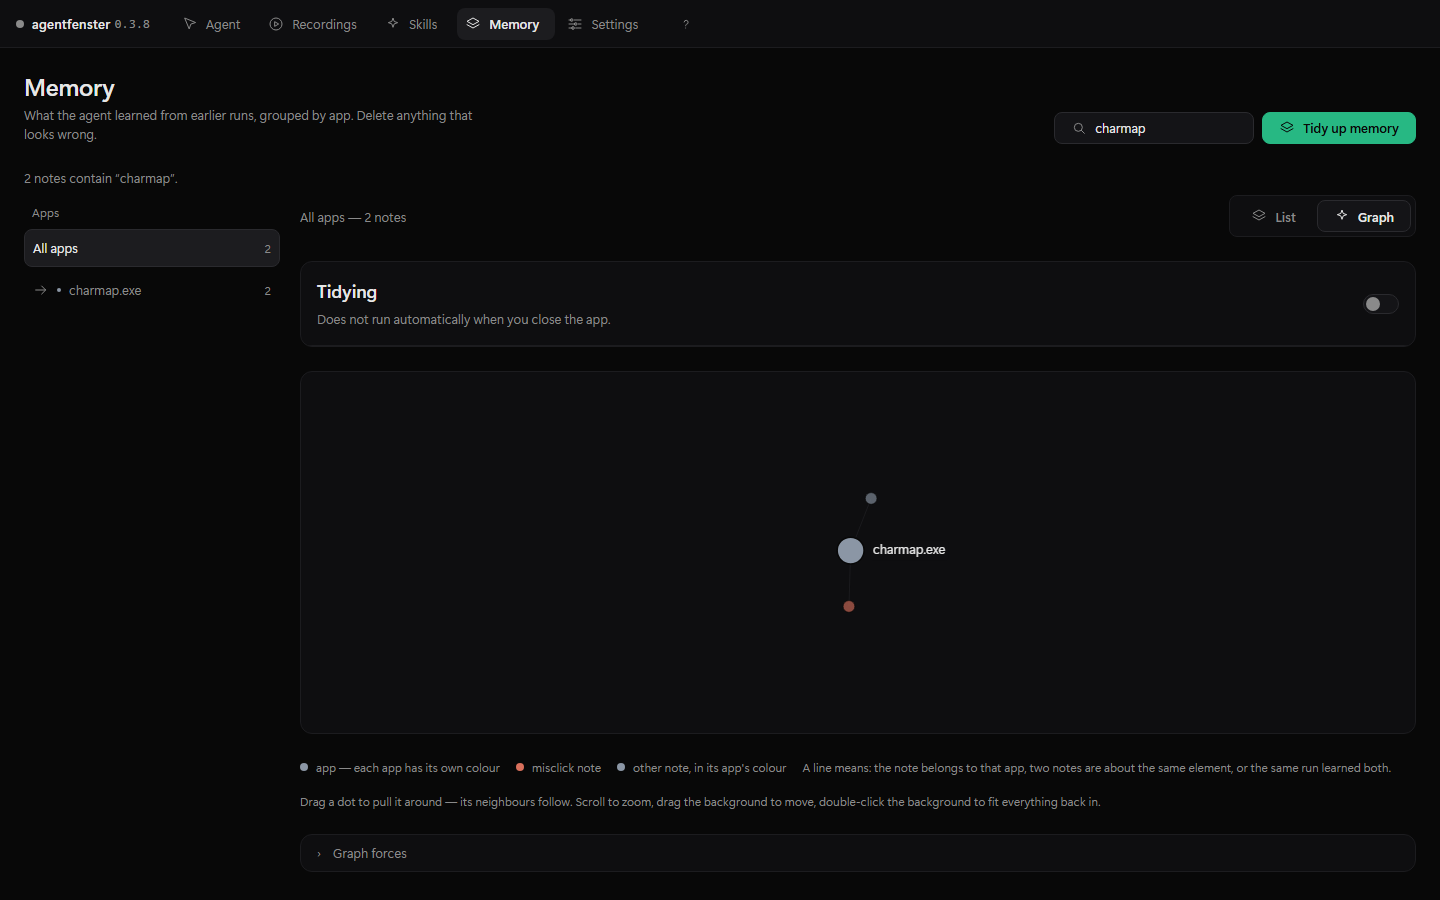This screenshot has width=1440, height=900.
Task: Click the arrow icon beside charmap.exe
Action: pos(40,290)
